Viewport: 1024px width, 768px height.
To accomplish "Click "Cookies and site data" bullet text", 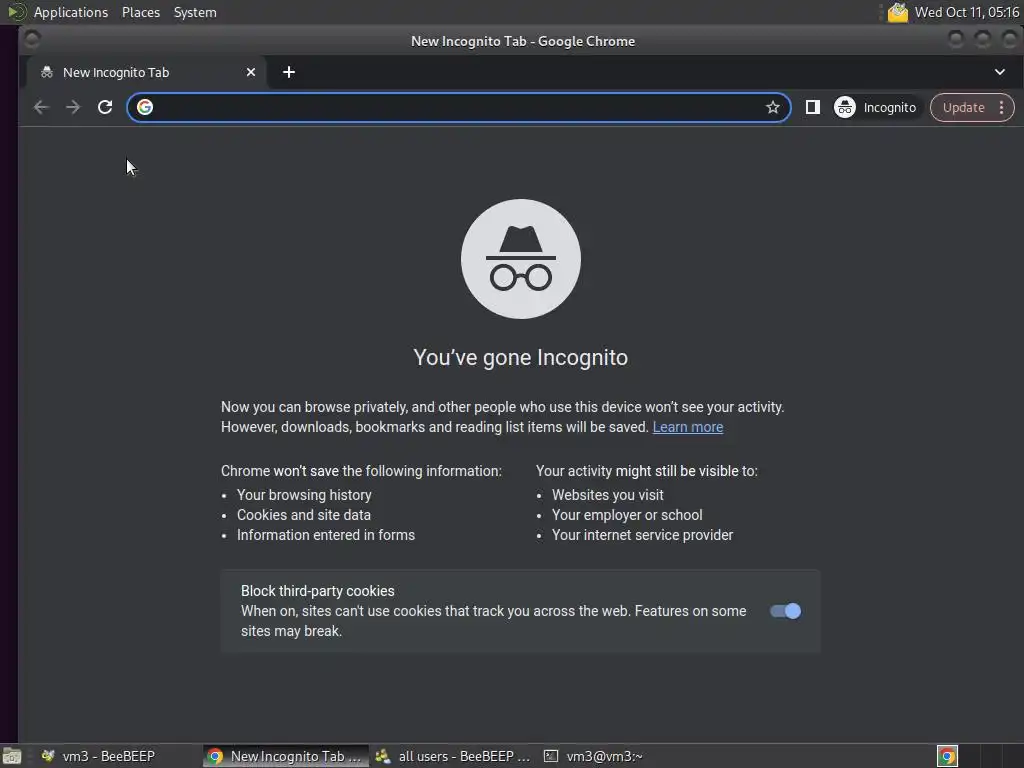I will 304,515.
